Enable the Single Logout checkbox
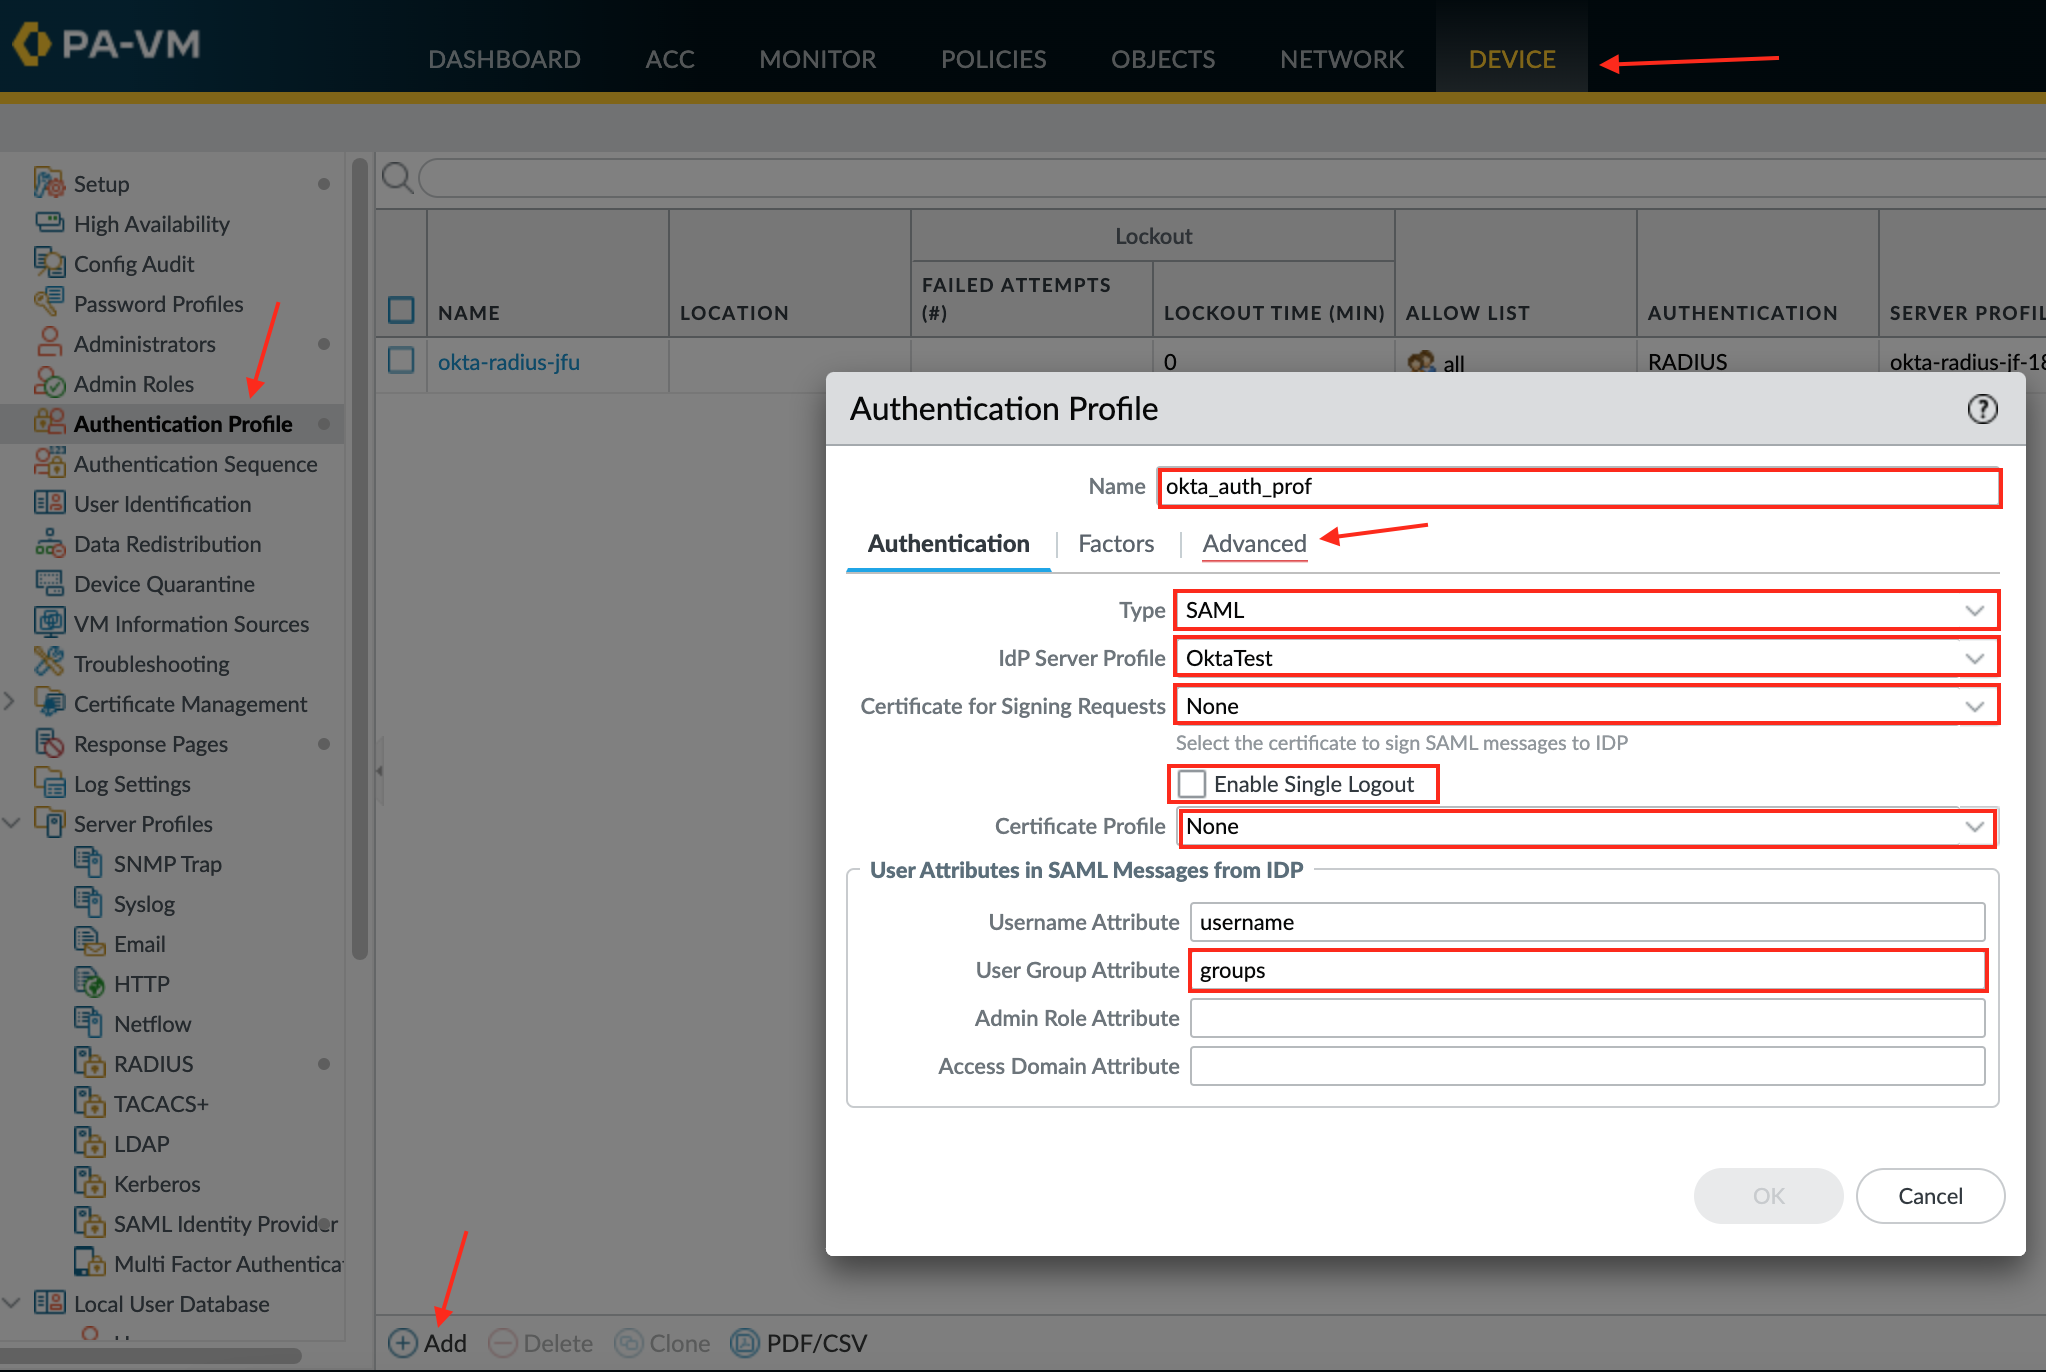Screen dimensions: 2046x1372 1192,784
